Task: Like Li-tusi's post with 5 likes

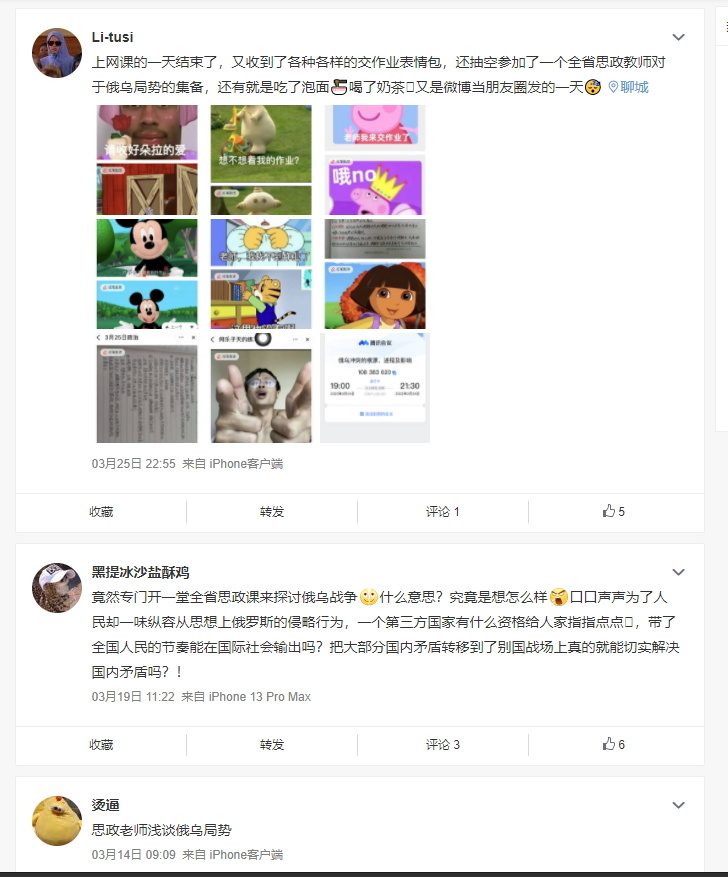Action: click(x=613, y=511)
